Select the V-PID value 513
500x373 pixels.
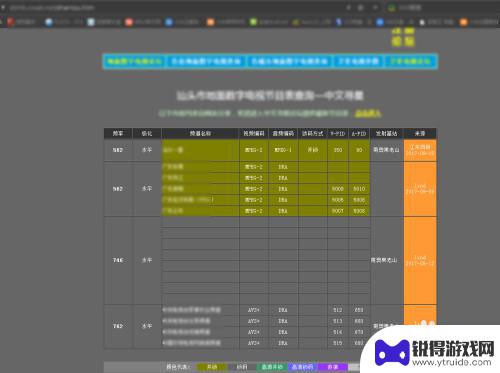point(338,321)
